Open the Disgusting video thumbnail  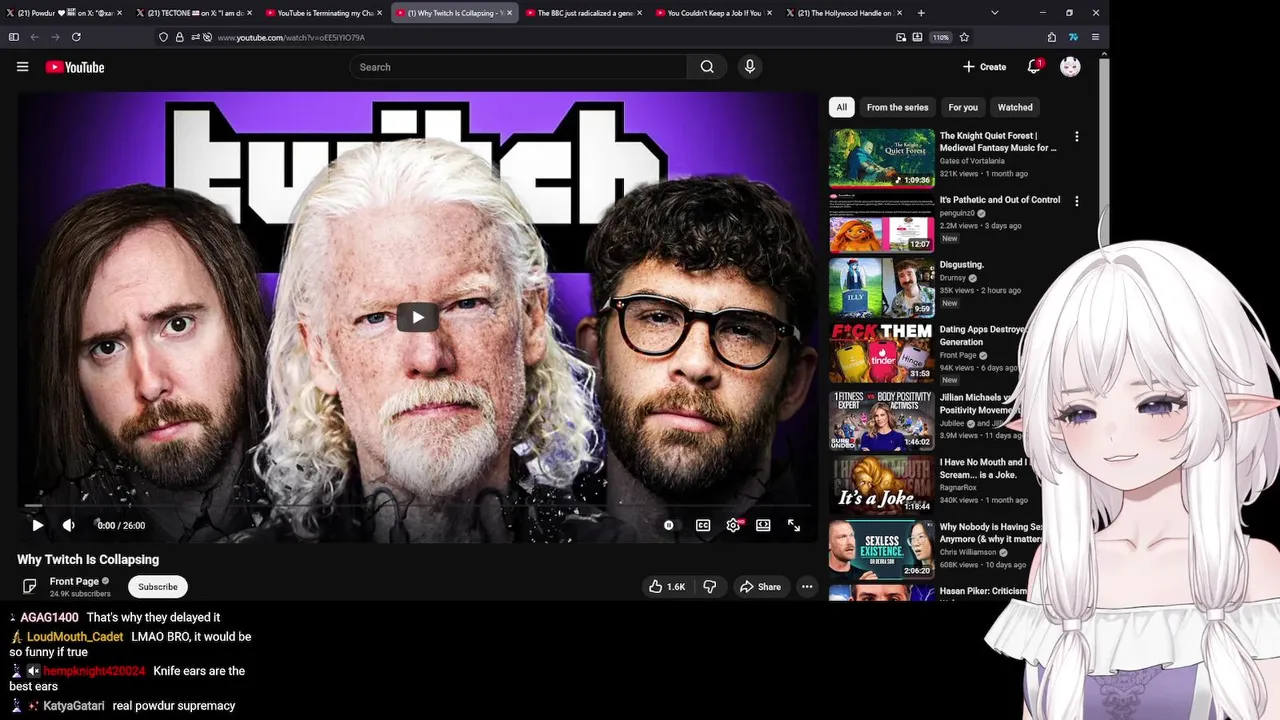pyautogui.click(x=882, y=288)
